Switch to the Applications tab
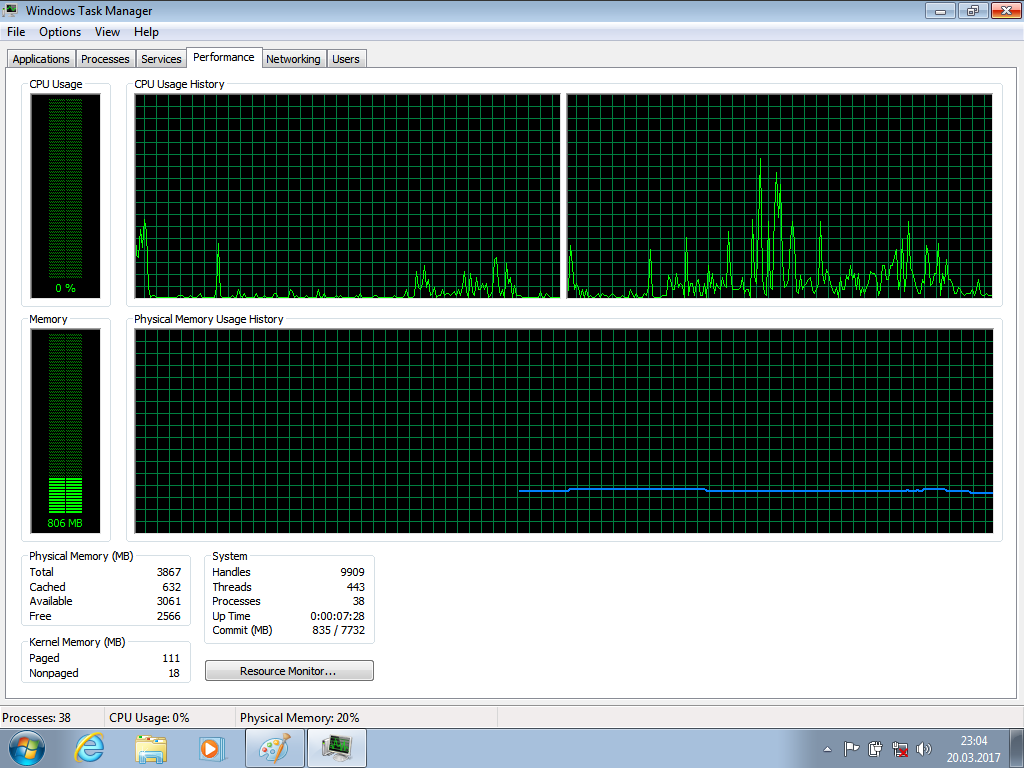Screen dimensions: 1024x768 (x=40, y=59)
